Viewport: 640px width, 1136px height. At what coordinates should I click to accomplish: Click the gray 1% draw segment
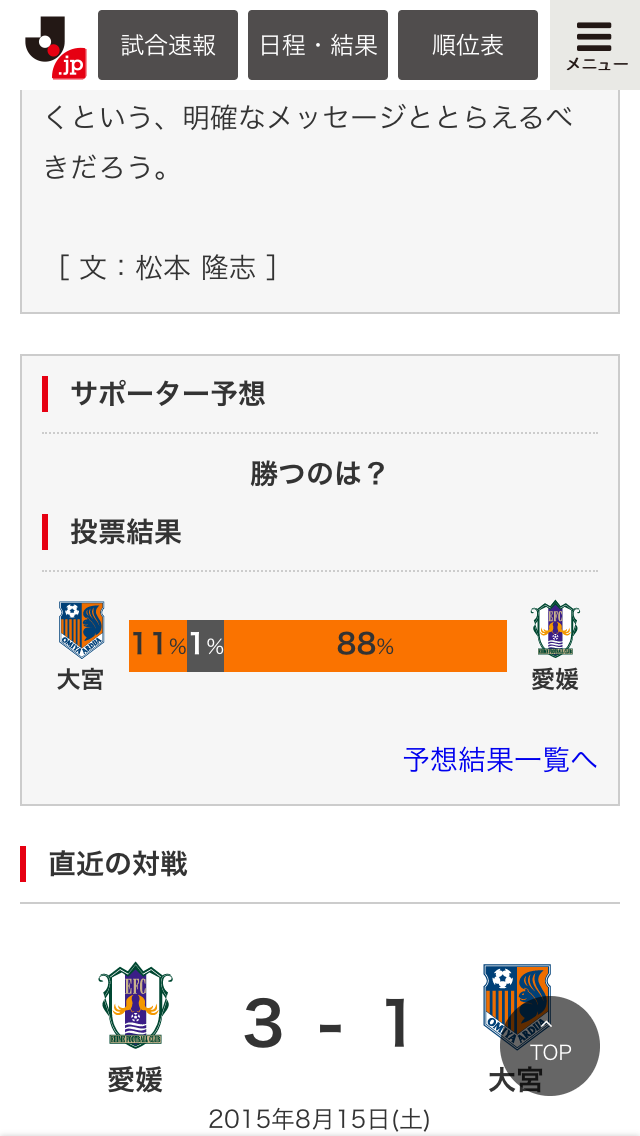point(206,646)
